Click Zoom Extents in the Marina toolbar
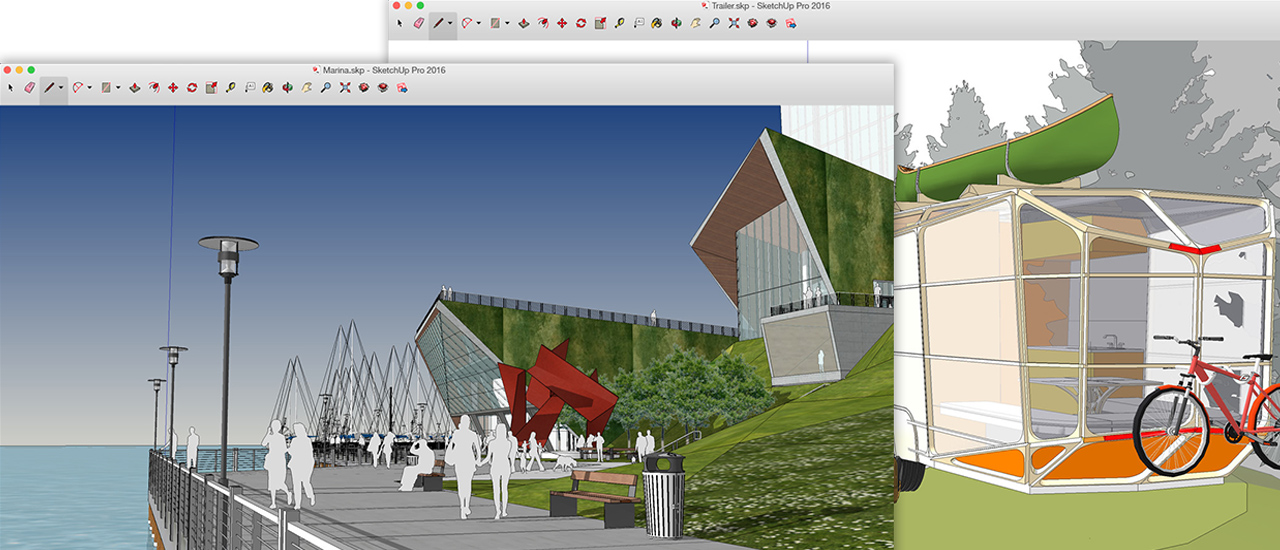 344,88
